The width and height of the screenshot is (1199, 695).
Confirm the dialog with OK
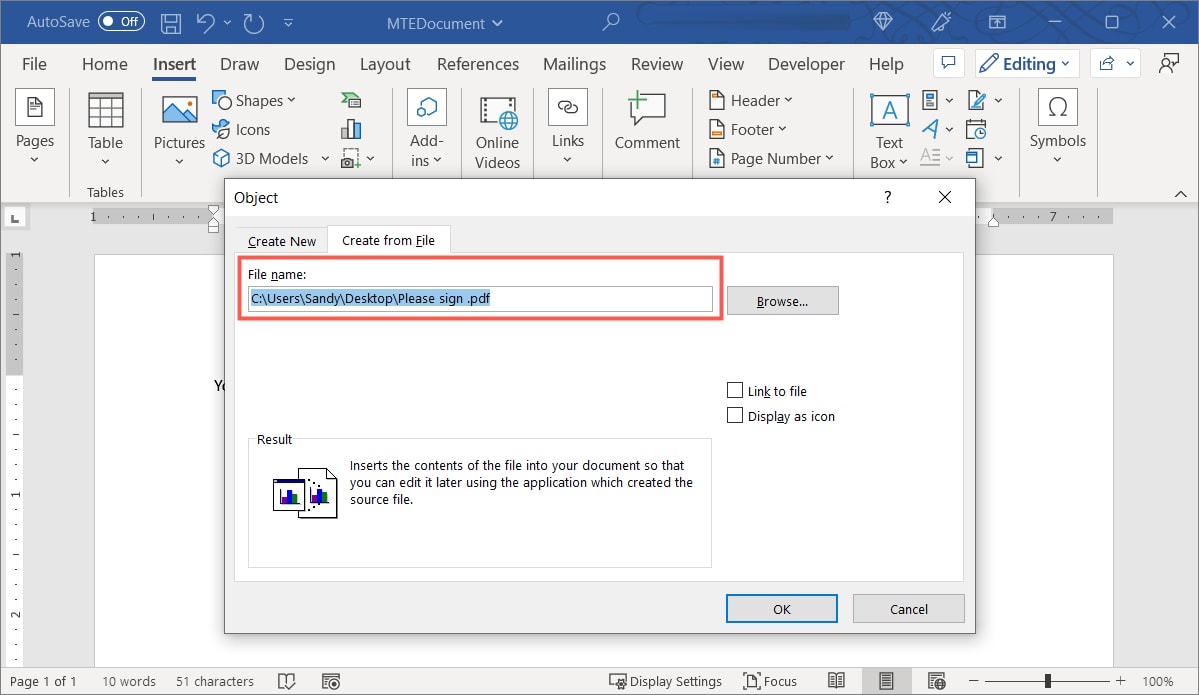coord(781,608)
